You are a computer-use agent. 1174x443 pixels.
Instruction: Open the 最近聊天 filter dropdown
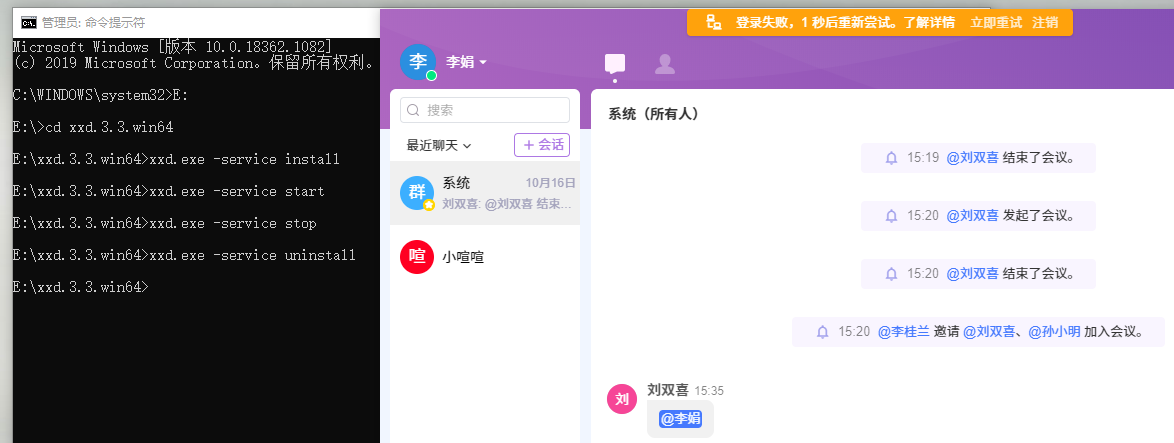(x=439, y=146)
